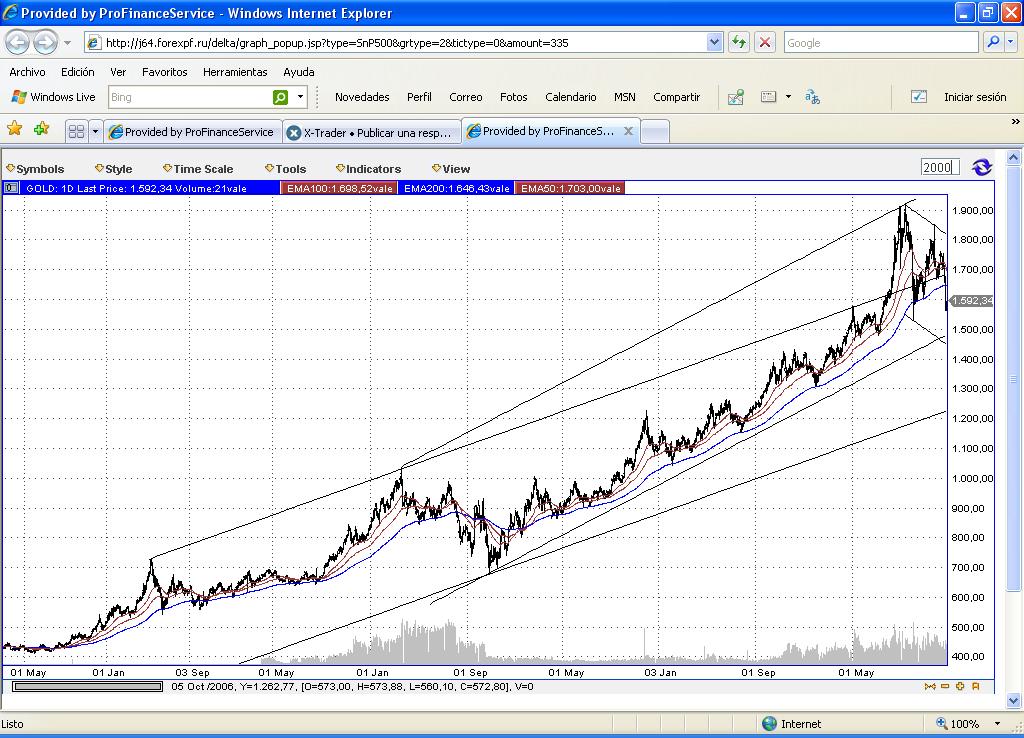Image resolution: width=1024 pixels, height=738 pixels.
Task: Toggle the EMA200 indicator label
Action: click(x=456, y=188)
